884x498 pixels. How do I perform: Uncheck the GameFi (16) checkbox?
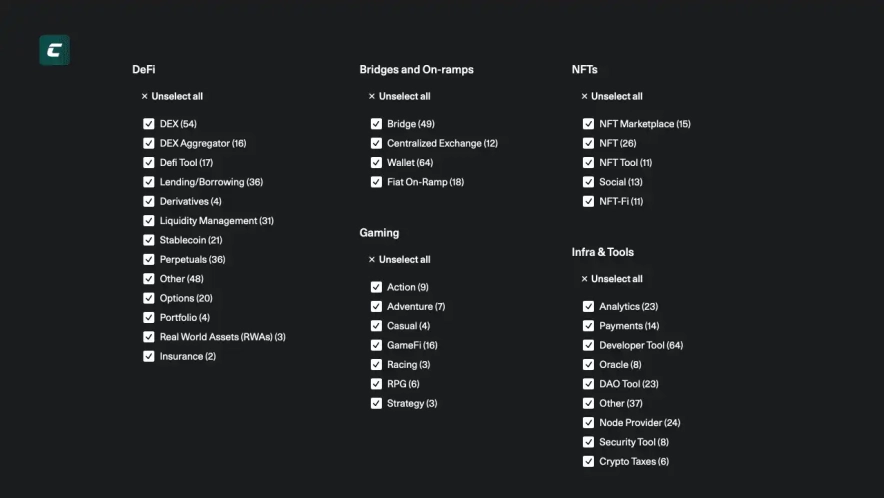point(376,345)
